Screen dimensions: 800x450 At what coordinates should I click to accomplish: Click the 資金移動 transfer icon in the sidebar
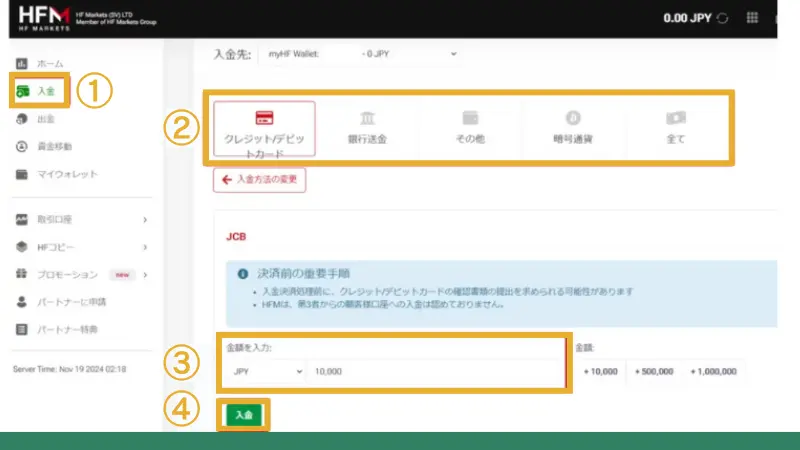point(21,146)
